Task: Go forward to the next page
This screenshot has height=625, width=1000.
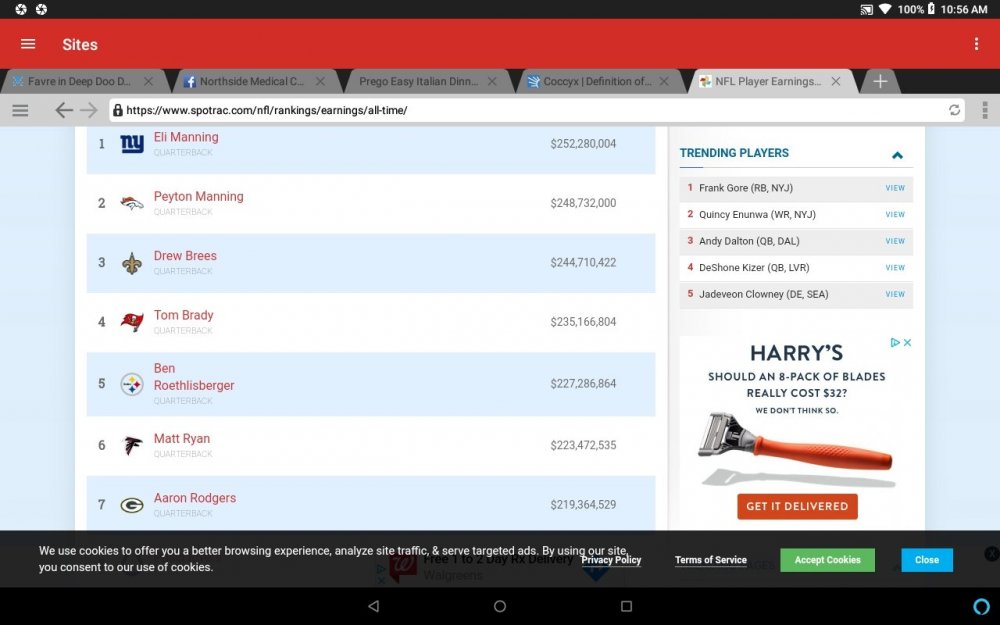Action: [x=89, y=110]
